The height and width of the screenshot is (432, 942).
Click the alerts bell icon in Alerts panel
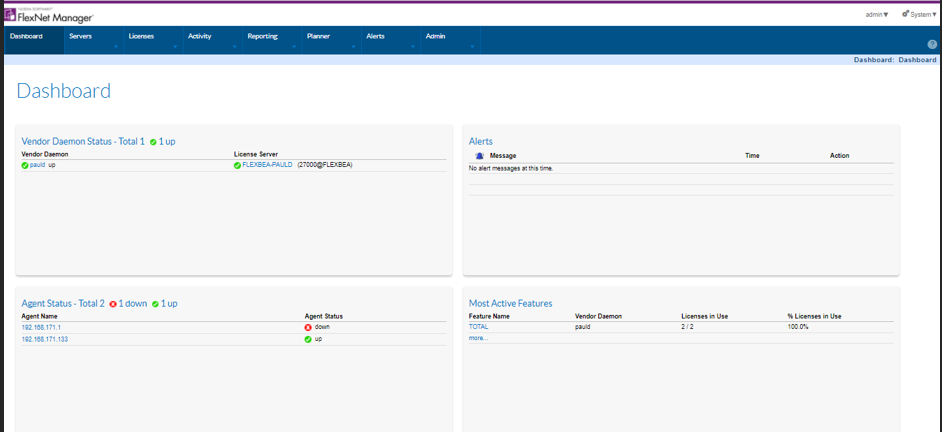coord(479,156)
